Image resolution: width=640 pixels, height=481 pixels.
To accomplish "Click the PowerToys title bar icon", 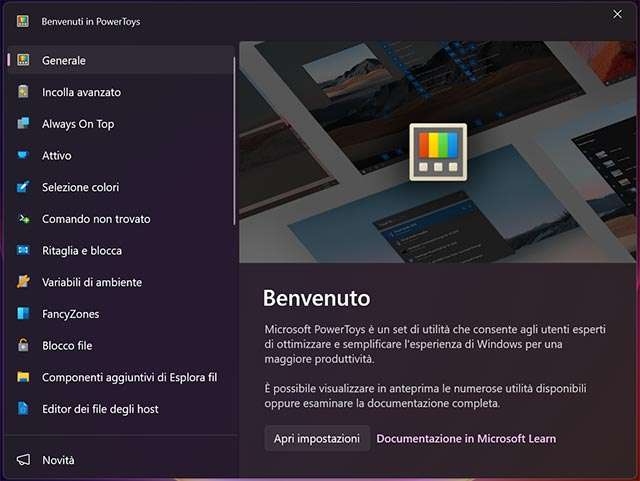I will 23,21.
